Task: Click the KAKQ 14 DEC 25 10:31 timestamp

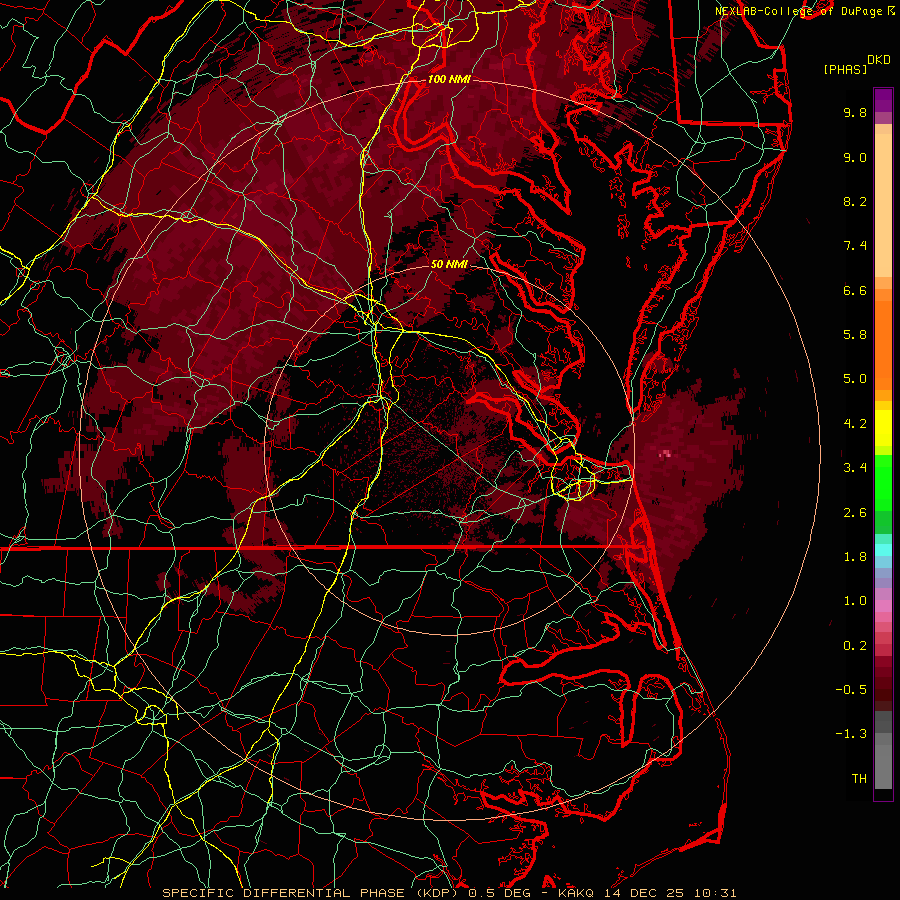Action: (x=647, y=893)
